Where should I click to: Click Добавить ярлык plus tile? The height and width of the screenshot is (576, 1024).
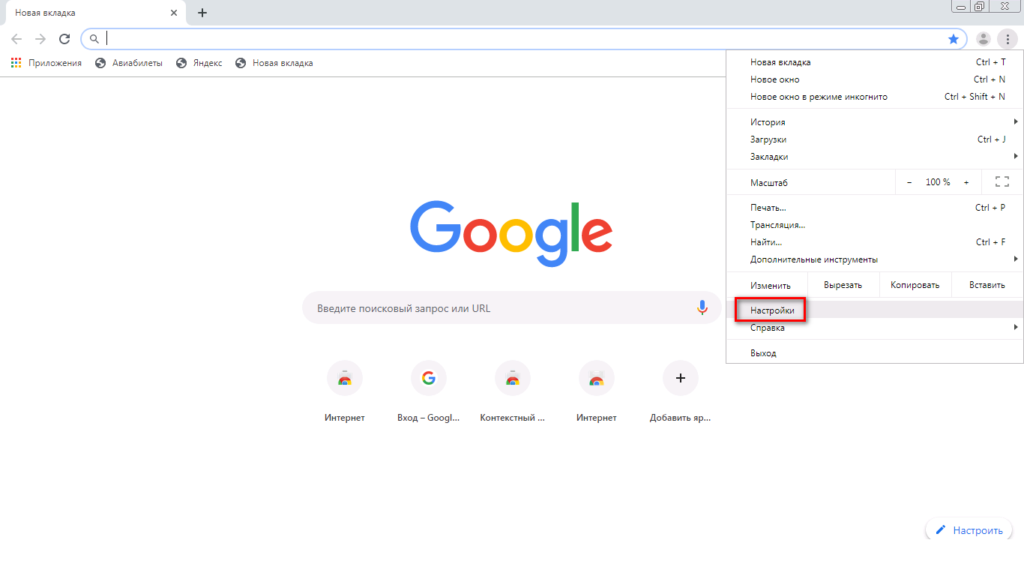pyautogui.click(x=680, y=392)
